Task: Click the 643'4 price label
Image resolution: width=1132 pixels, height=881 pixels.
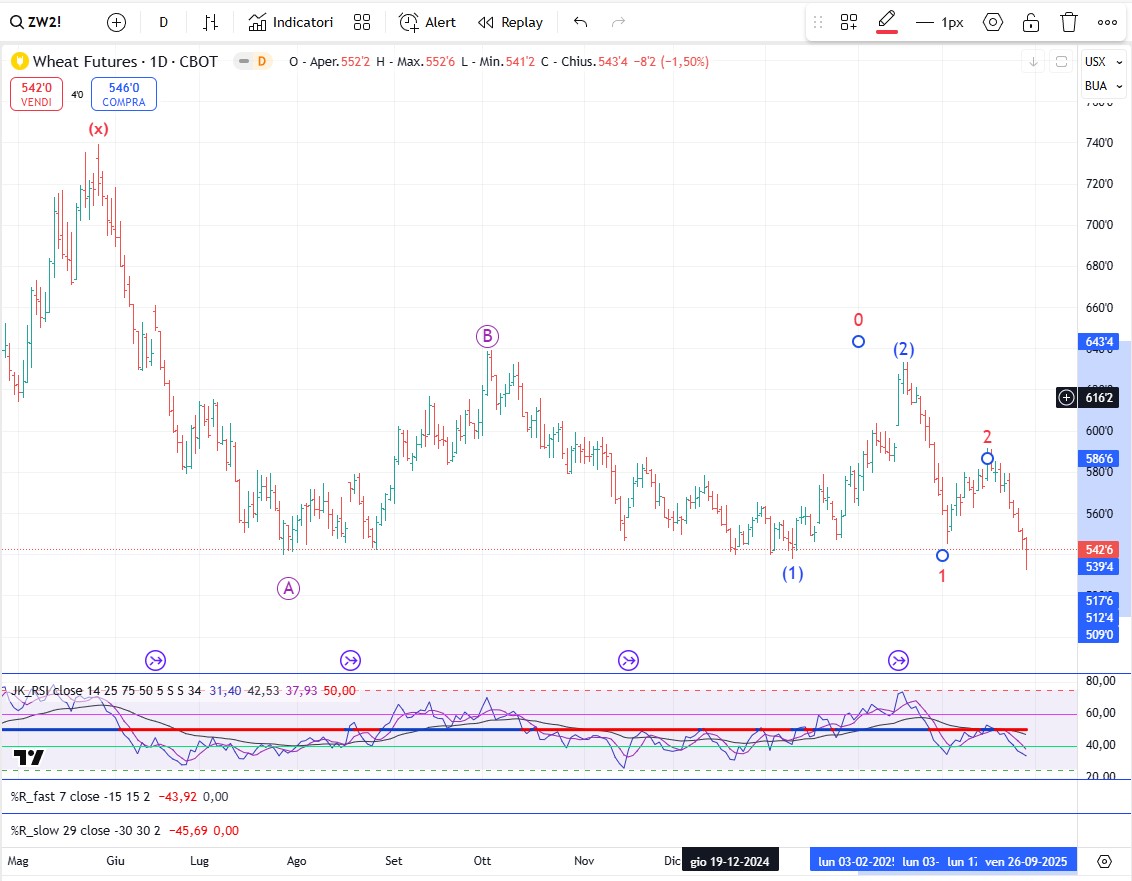Action: (1100, 342)
